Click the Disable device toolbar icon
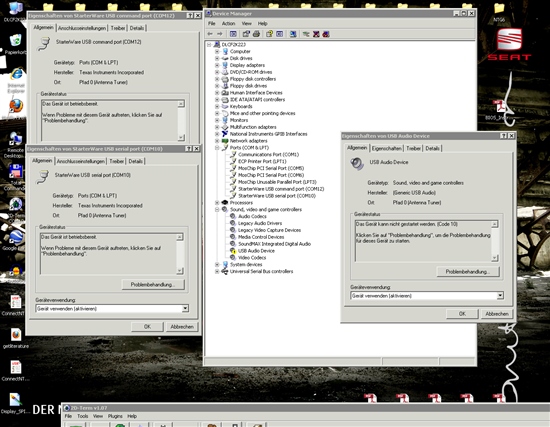Image resolution: width=550 pixels, height=427 pixels. click(326, 34)
